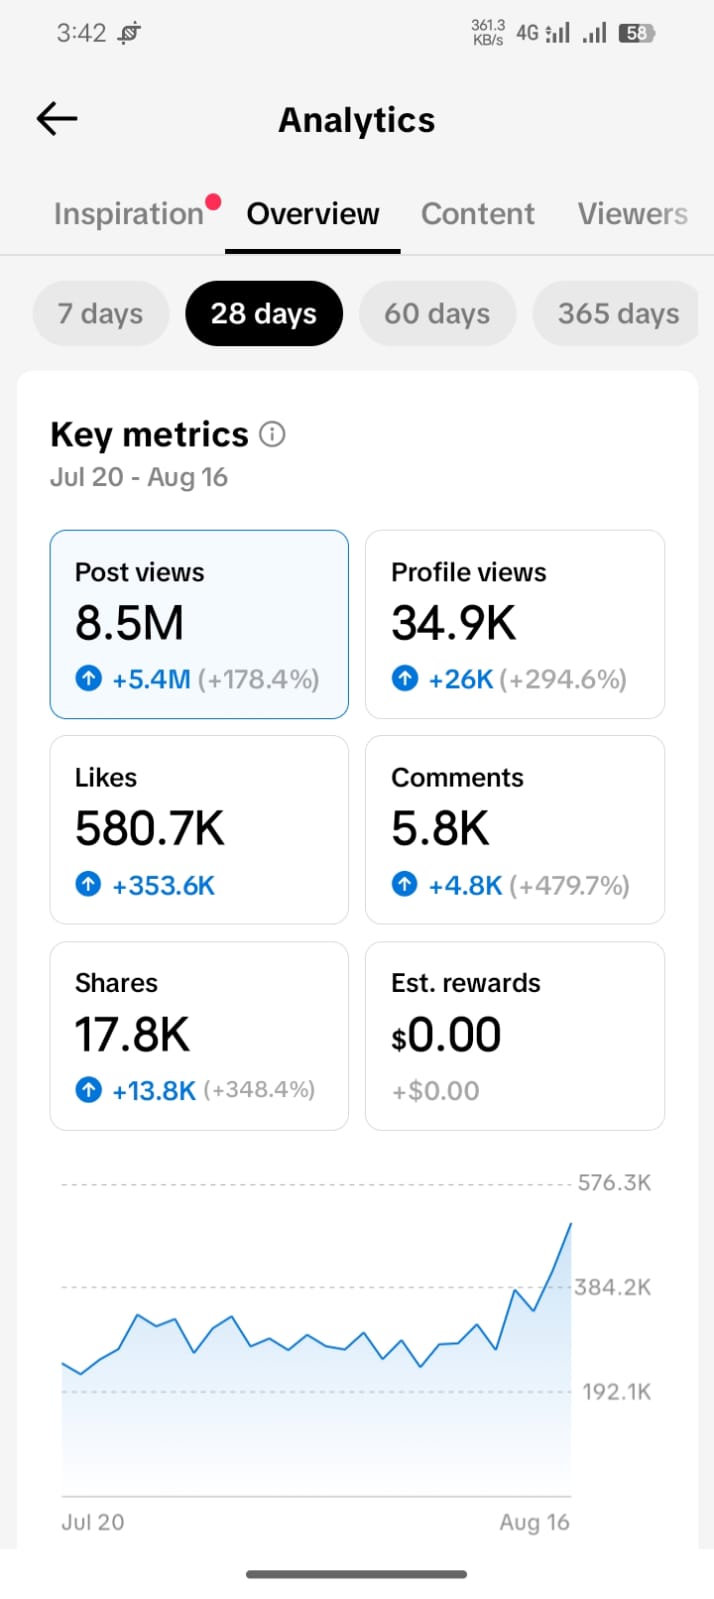Tap the Profile views up-arrow icon
The width and height of the screenshot is (714, 1599).
tap(405, 679)
